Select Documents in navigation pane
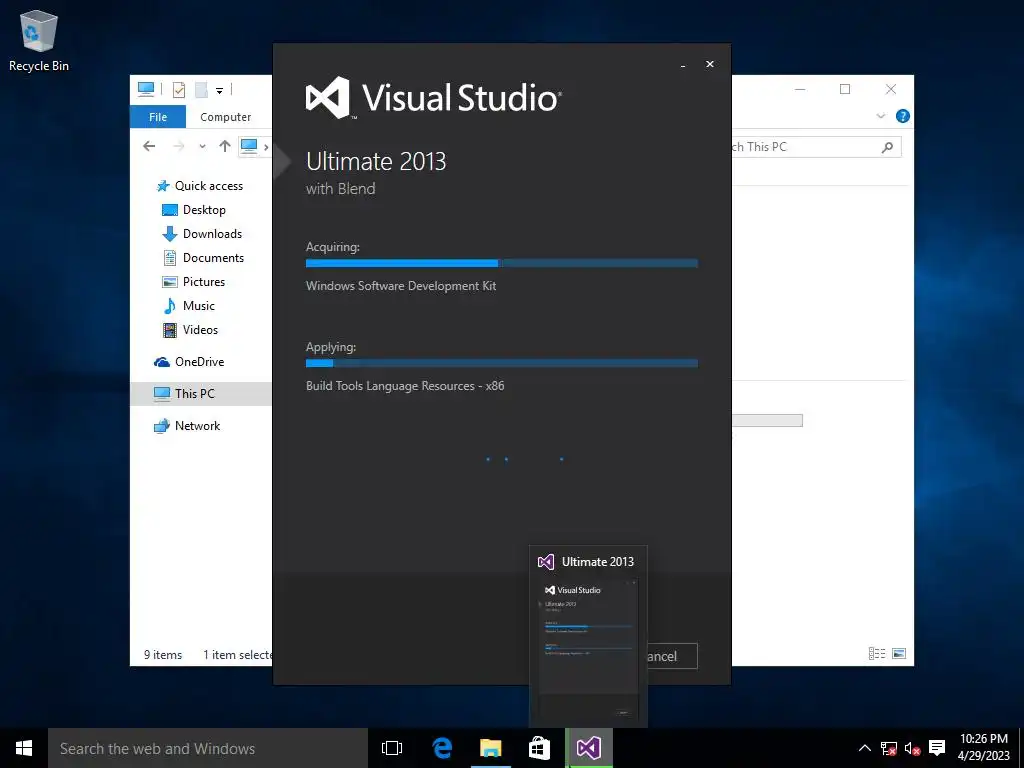The image size is (1024, 768). [203, 258]
